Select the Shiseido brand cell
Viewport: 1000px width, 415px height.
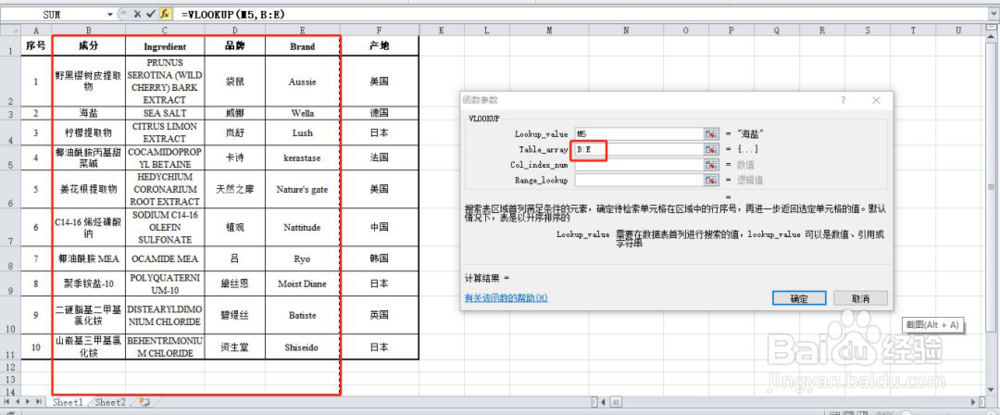(x=302, y=347)
